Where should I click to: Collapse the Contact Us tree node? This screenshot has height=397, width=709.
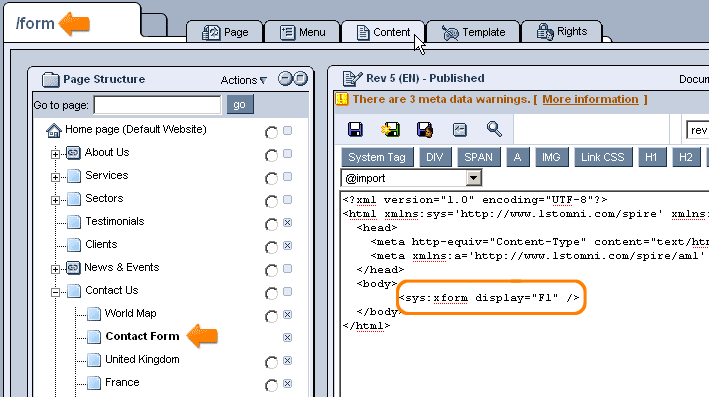(55, 293)
